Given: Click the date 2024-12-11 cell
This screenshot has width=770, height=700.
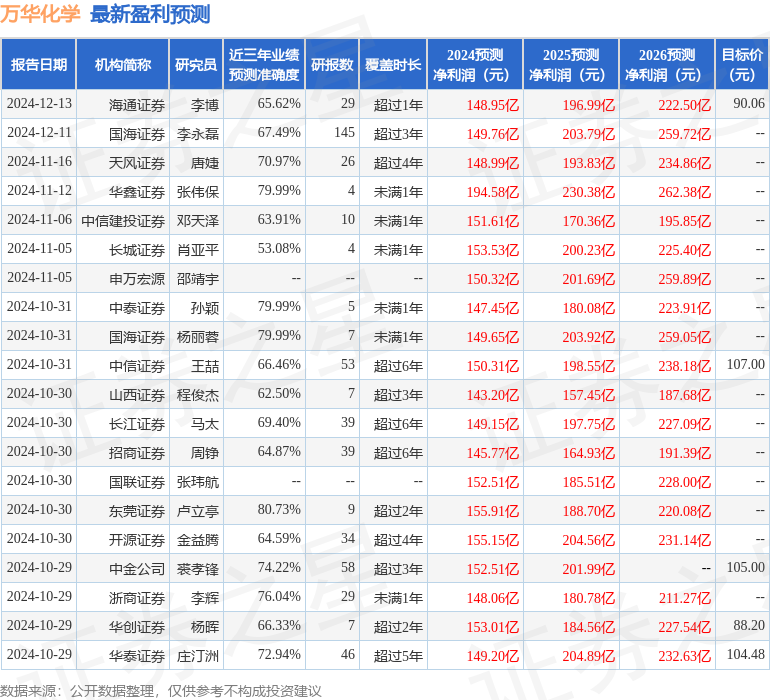Looking at the screenshot, I should [x=39, y=133].
